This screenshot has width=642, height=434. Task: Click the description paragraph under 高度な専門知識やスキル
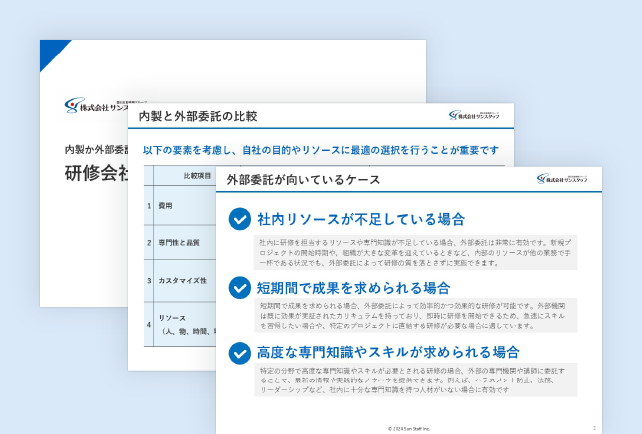tap(415, 380)
